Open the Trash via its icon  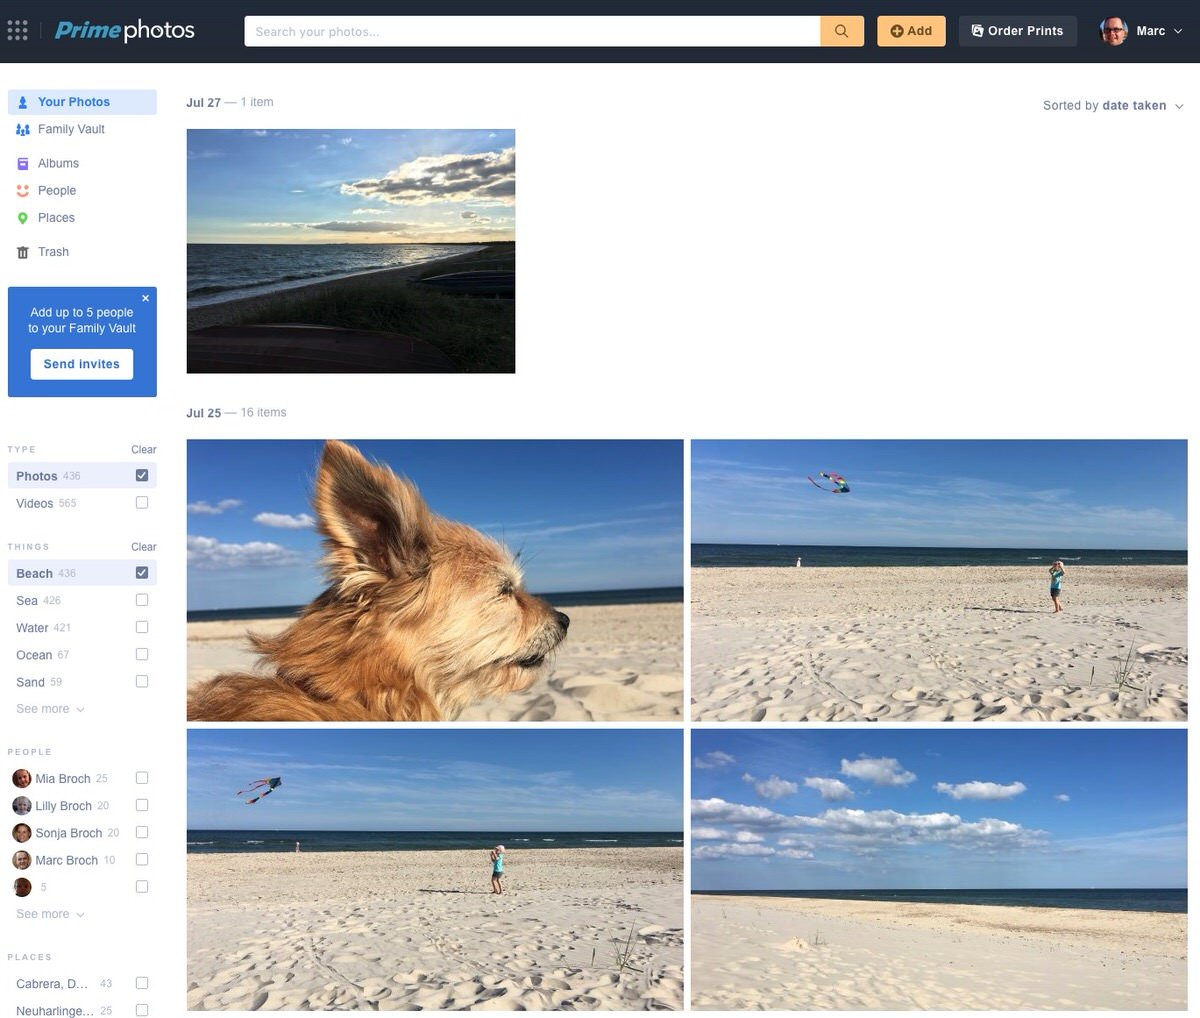click(22, 251)
